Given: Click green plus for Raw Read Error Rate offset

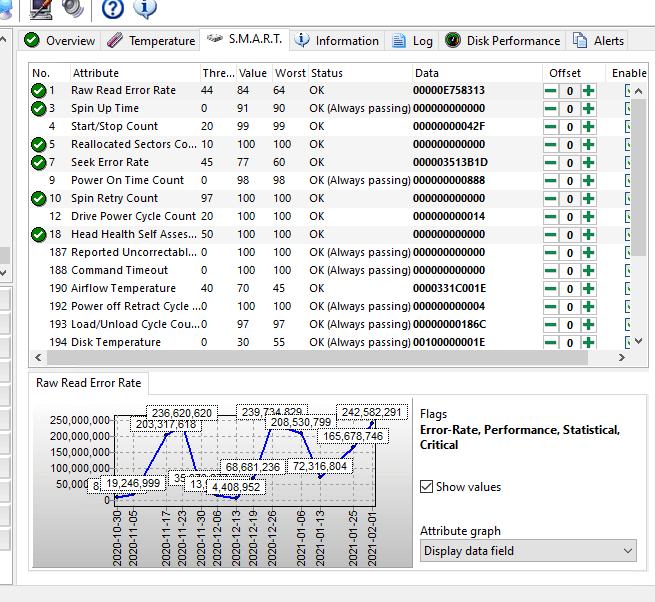Looking at the screenshot, I should pyautogui.click(x=588, y=91).
